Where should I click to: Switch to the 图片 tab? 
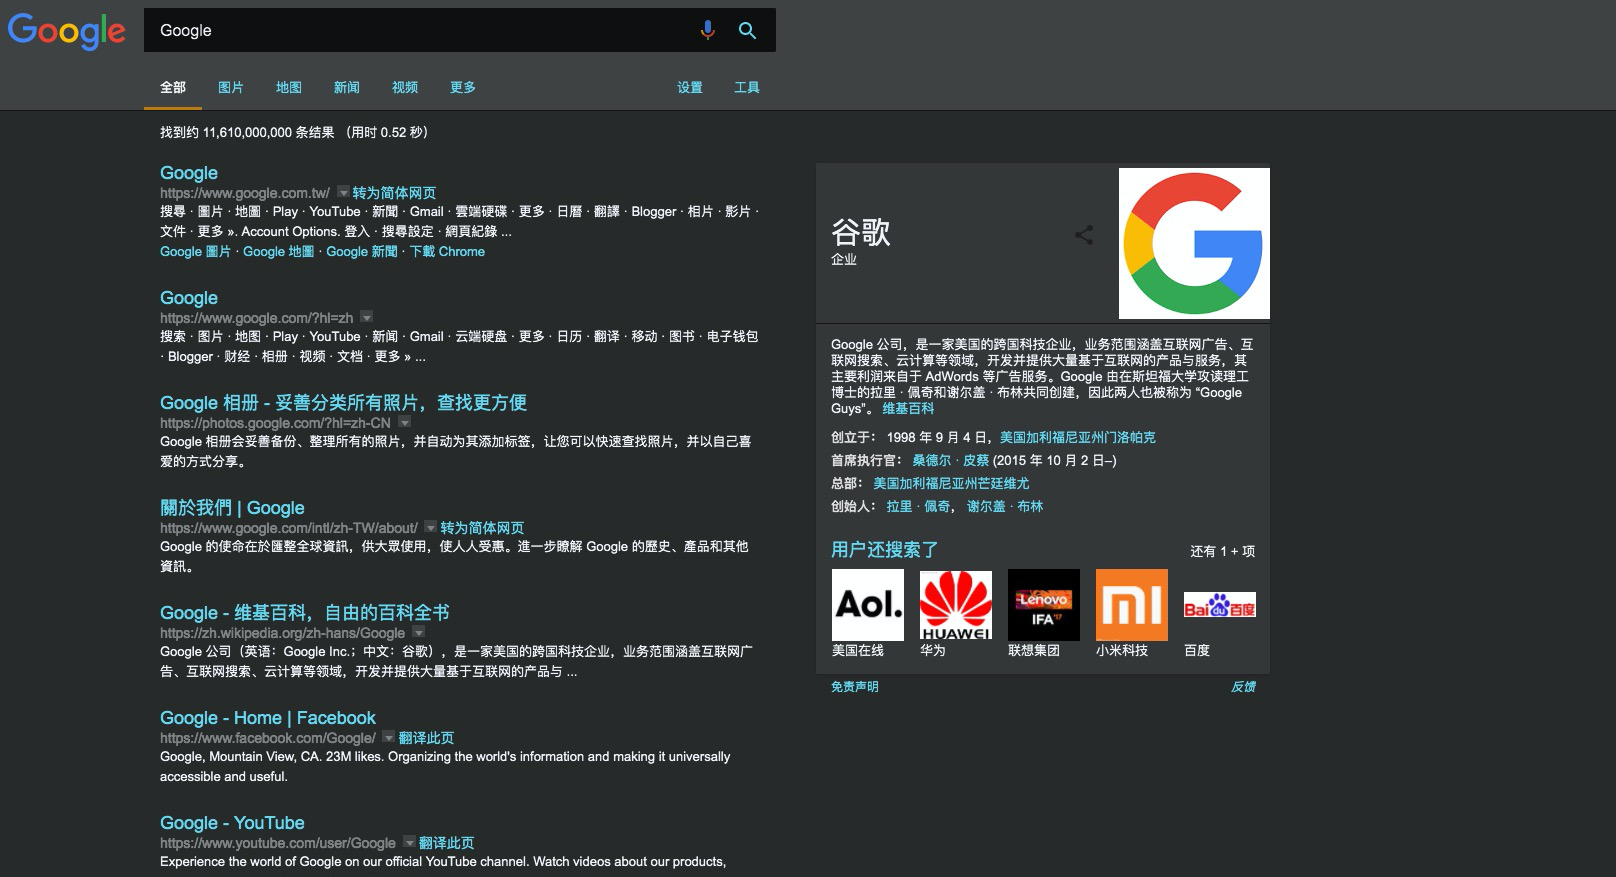tap(231, 87)
